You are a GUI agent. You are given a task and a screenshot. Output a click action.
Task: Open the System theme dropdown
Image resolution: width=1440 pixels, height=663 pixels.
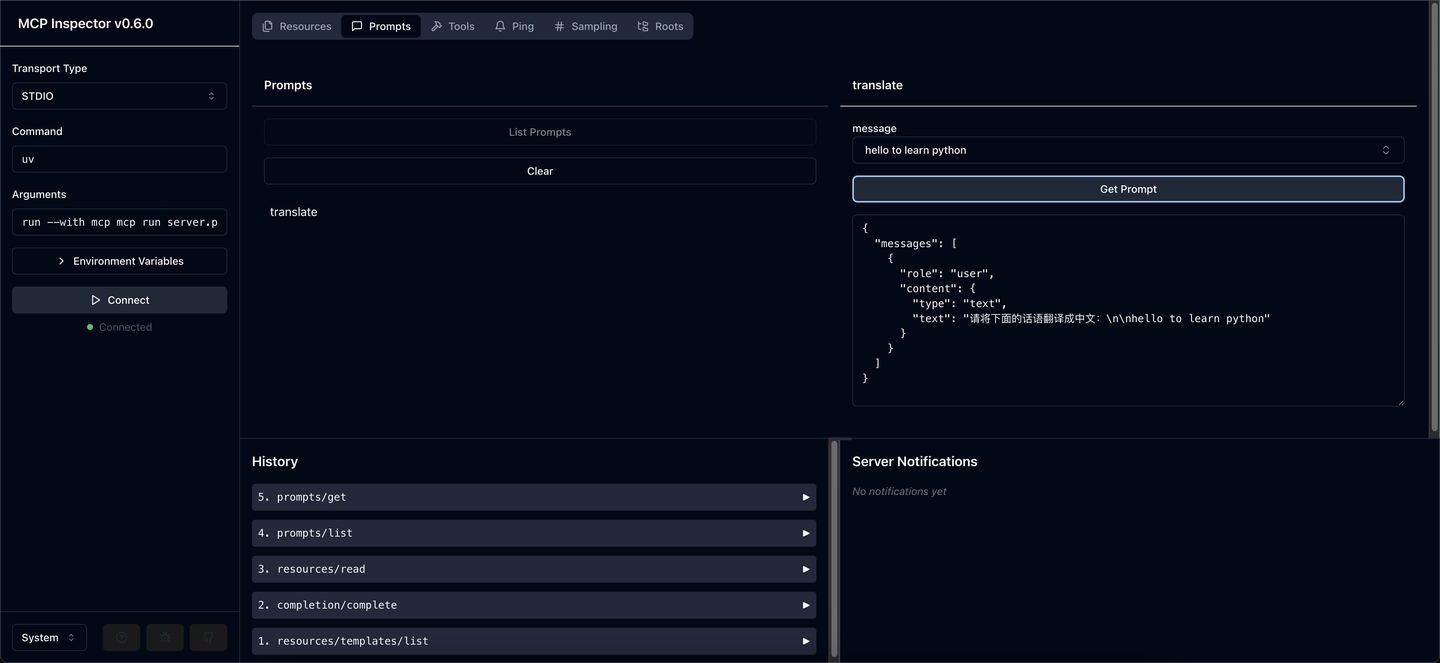click(x=49, y=638)
